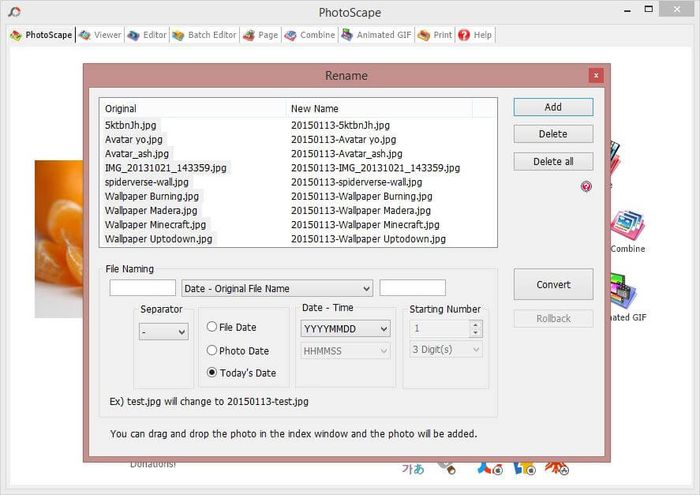The height and width of the screenshot is (495, 700).
Task: Click the PhotoScape logo in title bar
Action: tap(14, 12)
